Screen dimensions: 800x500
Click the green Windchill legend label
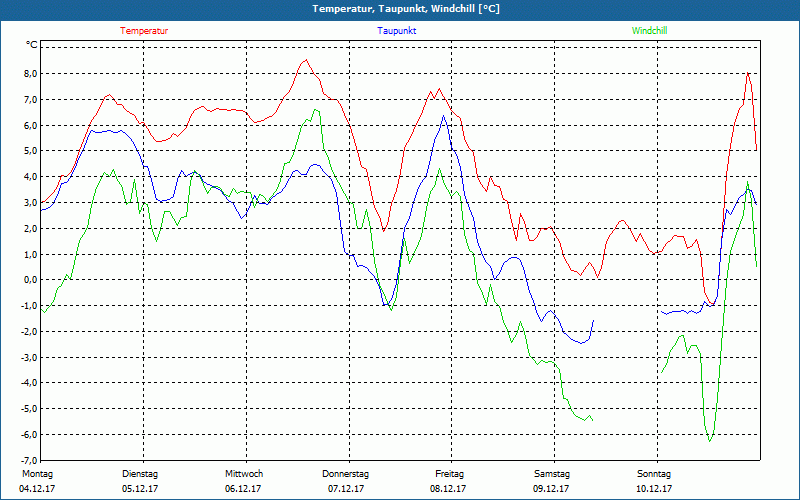click(x=649, y=31)
